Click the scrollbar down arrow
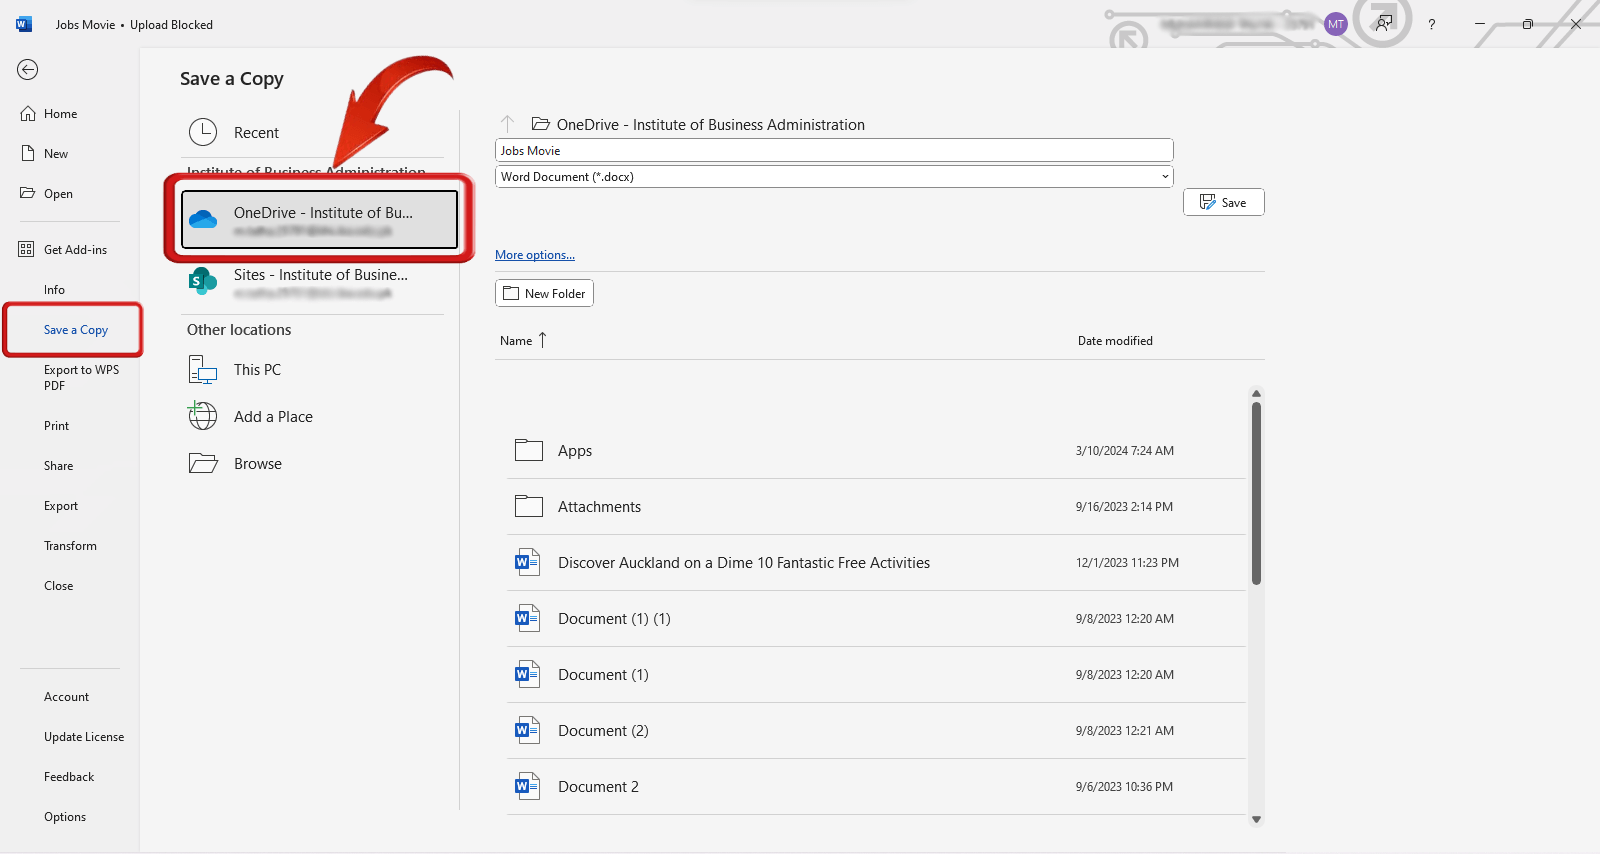1600x854 pixels. pyautogui.click(x=1256, y=819)
